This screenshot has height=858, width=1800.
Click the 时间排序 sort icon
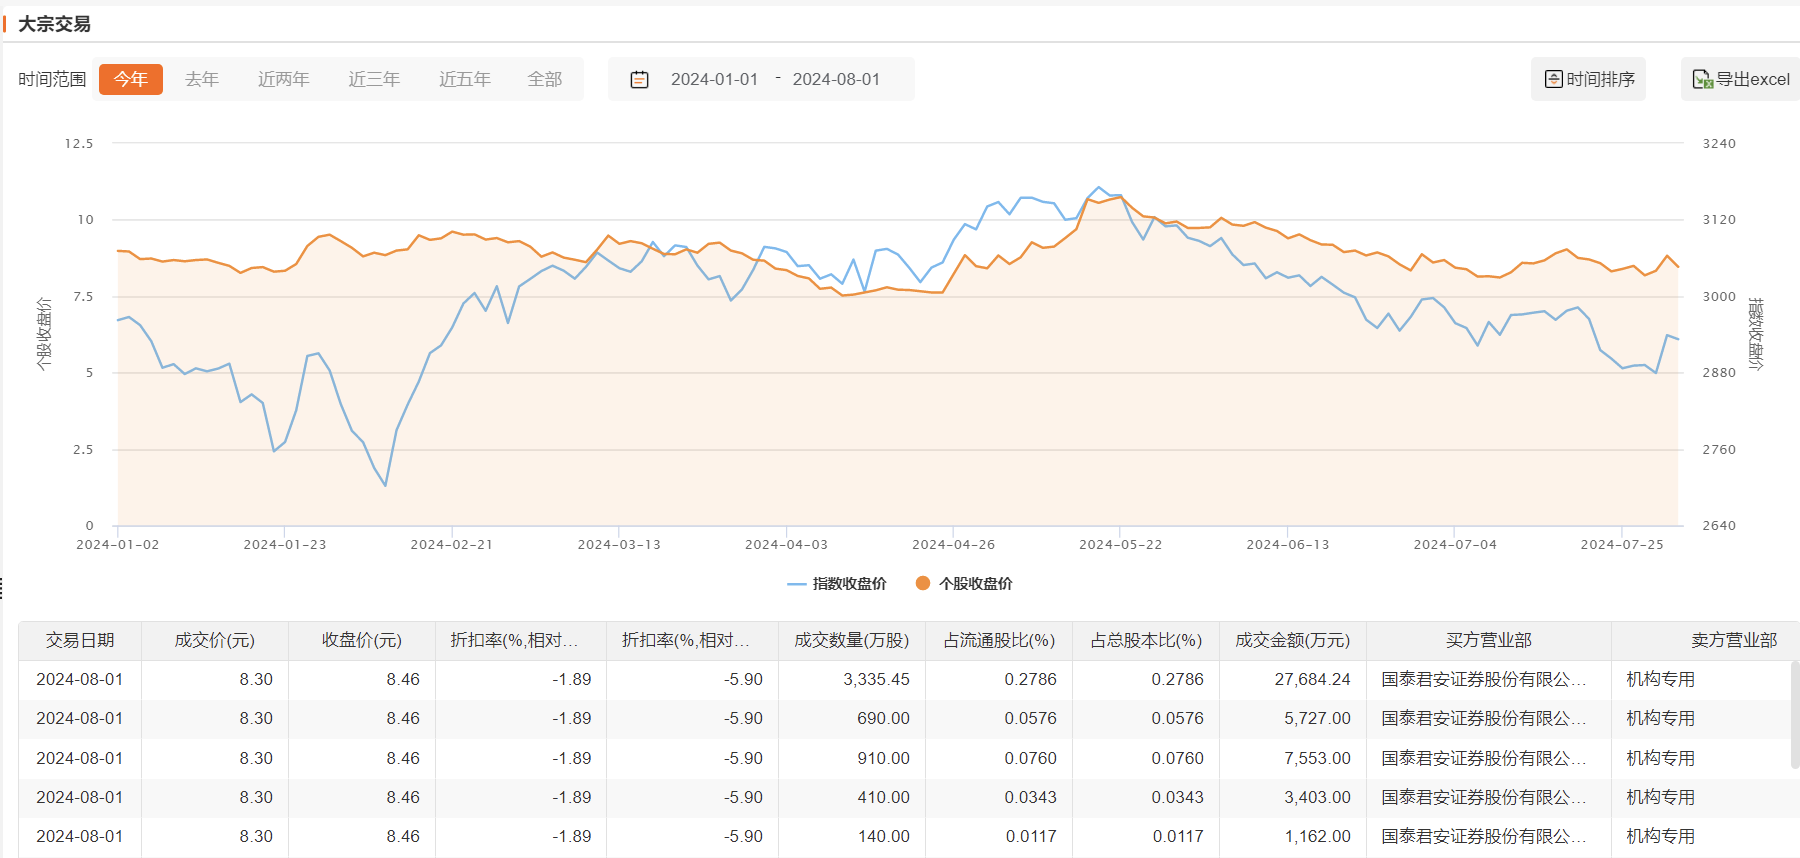coord(1553,79)
